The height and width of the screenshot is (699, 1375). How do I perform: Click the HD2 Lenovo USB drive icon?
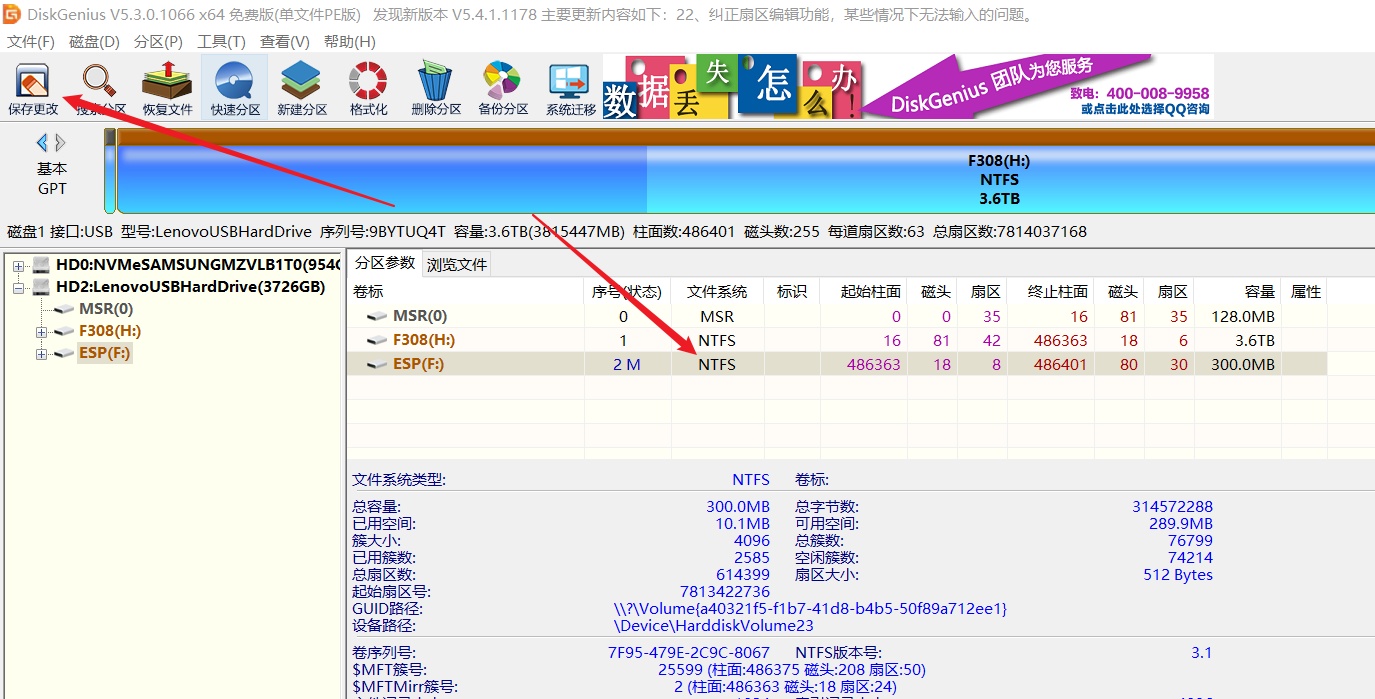[x=41, y=287]
